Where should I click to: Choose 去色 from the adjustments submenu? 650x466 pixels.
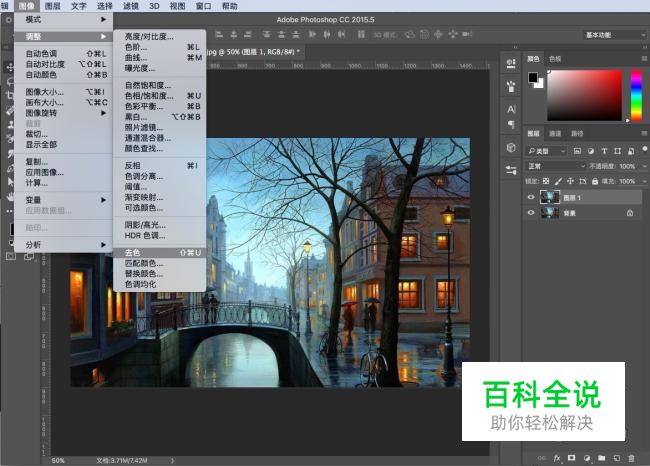pyautogui.click(x=160, y=252)
